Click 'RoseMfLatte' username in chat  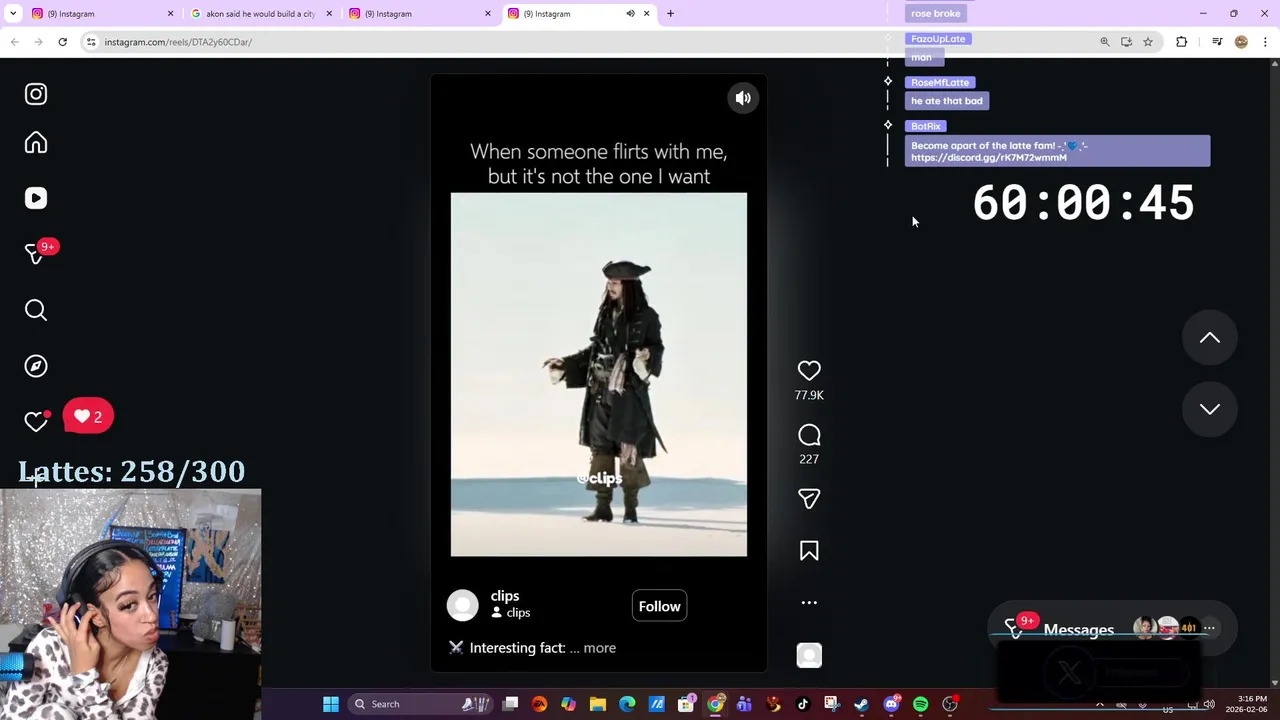click(x=940, y=82)
